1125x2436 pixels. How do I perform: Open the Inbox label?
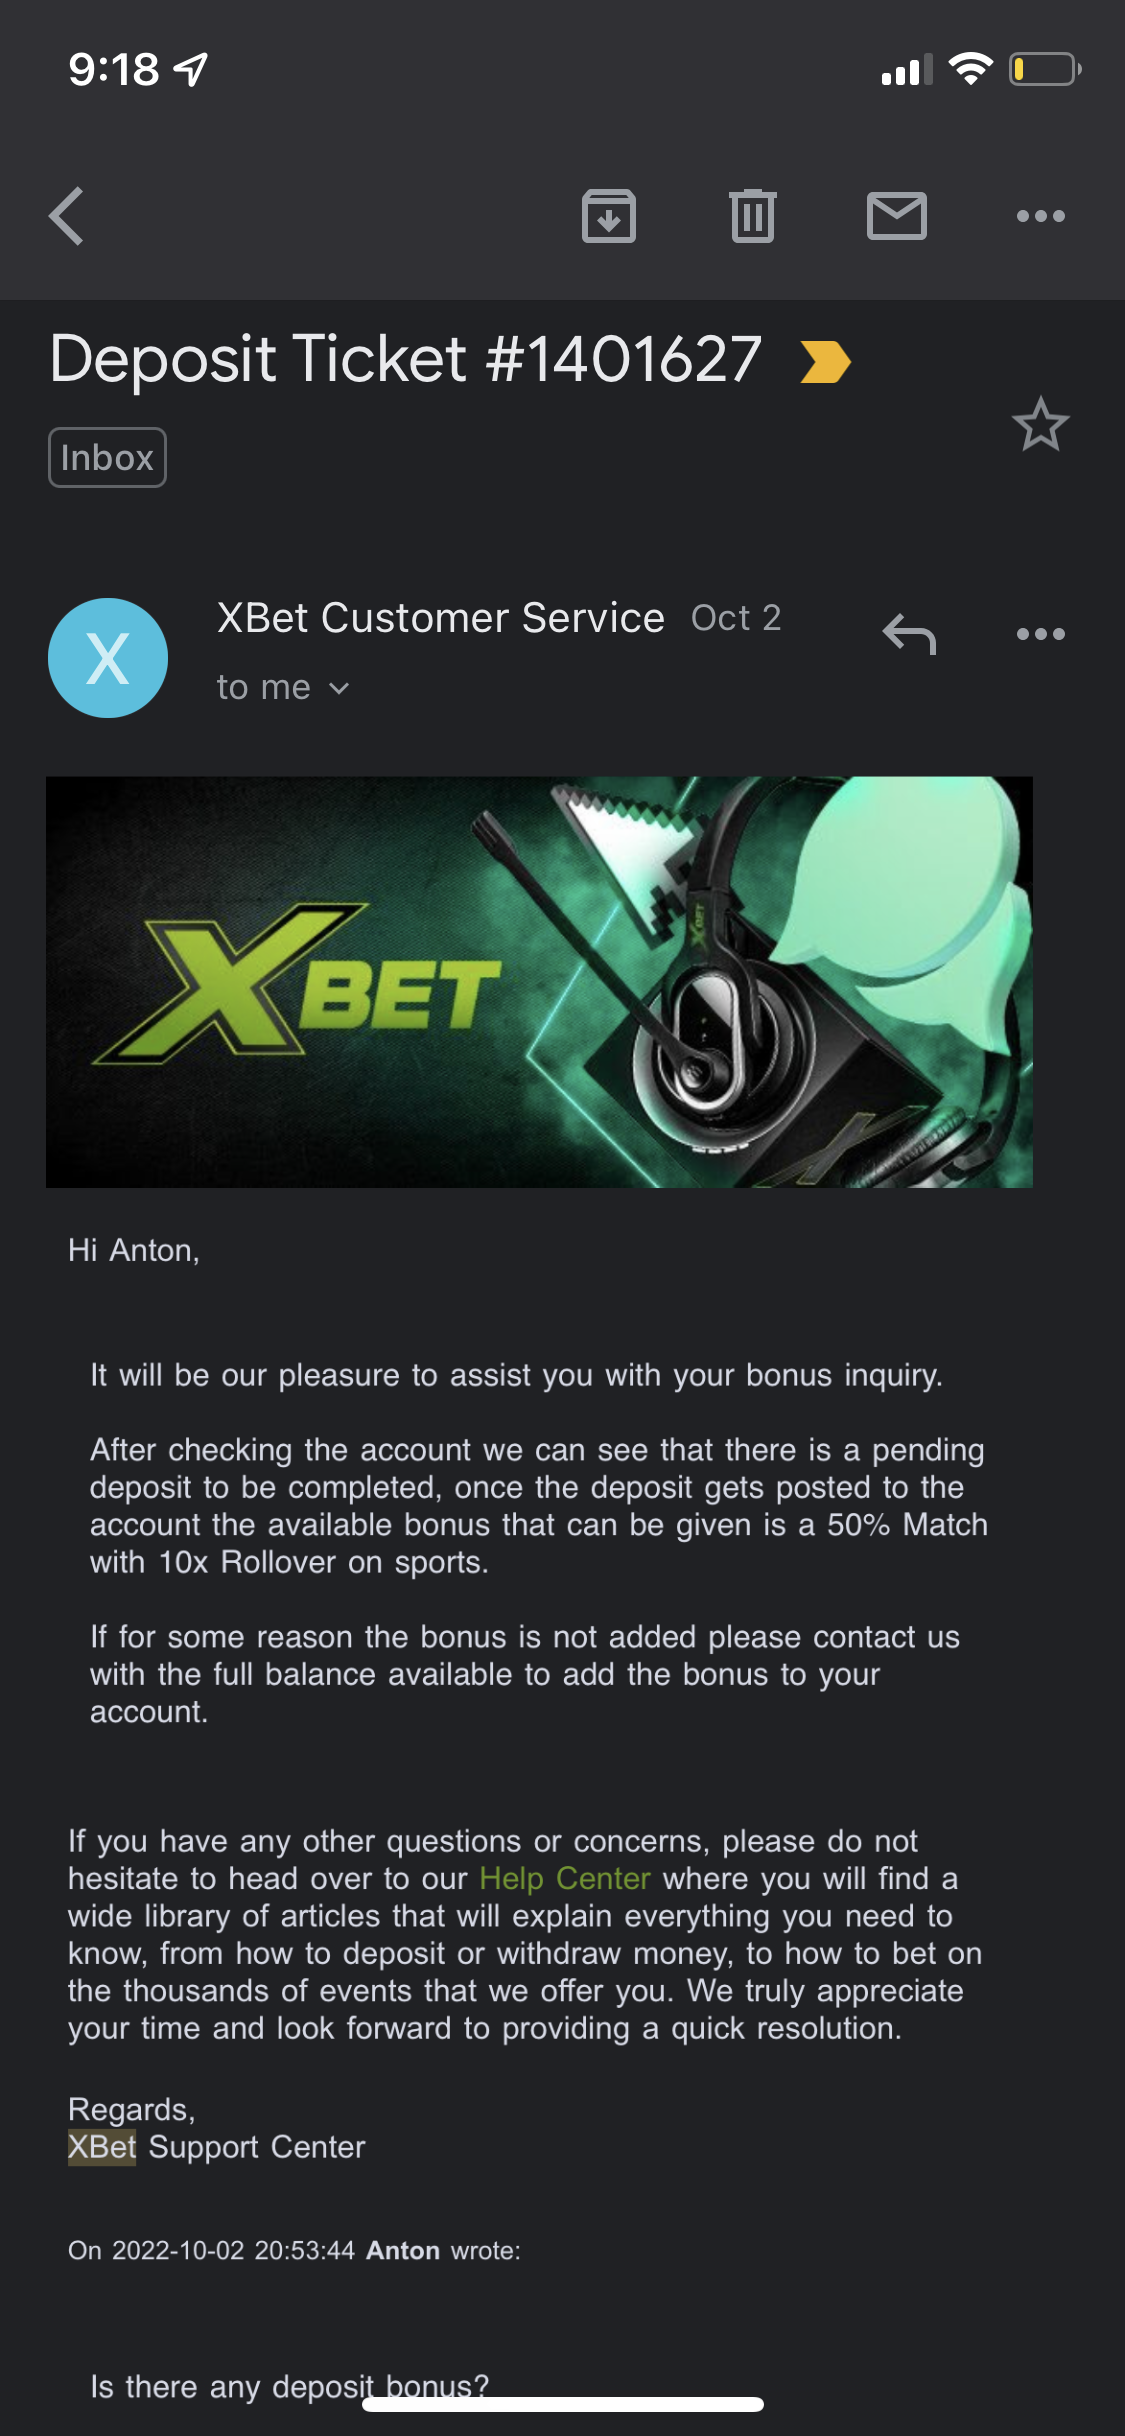pyautogui.click(x=107, y=458)
